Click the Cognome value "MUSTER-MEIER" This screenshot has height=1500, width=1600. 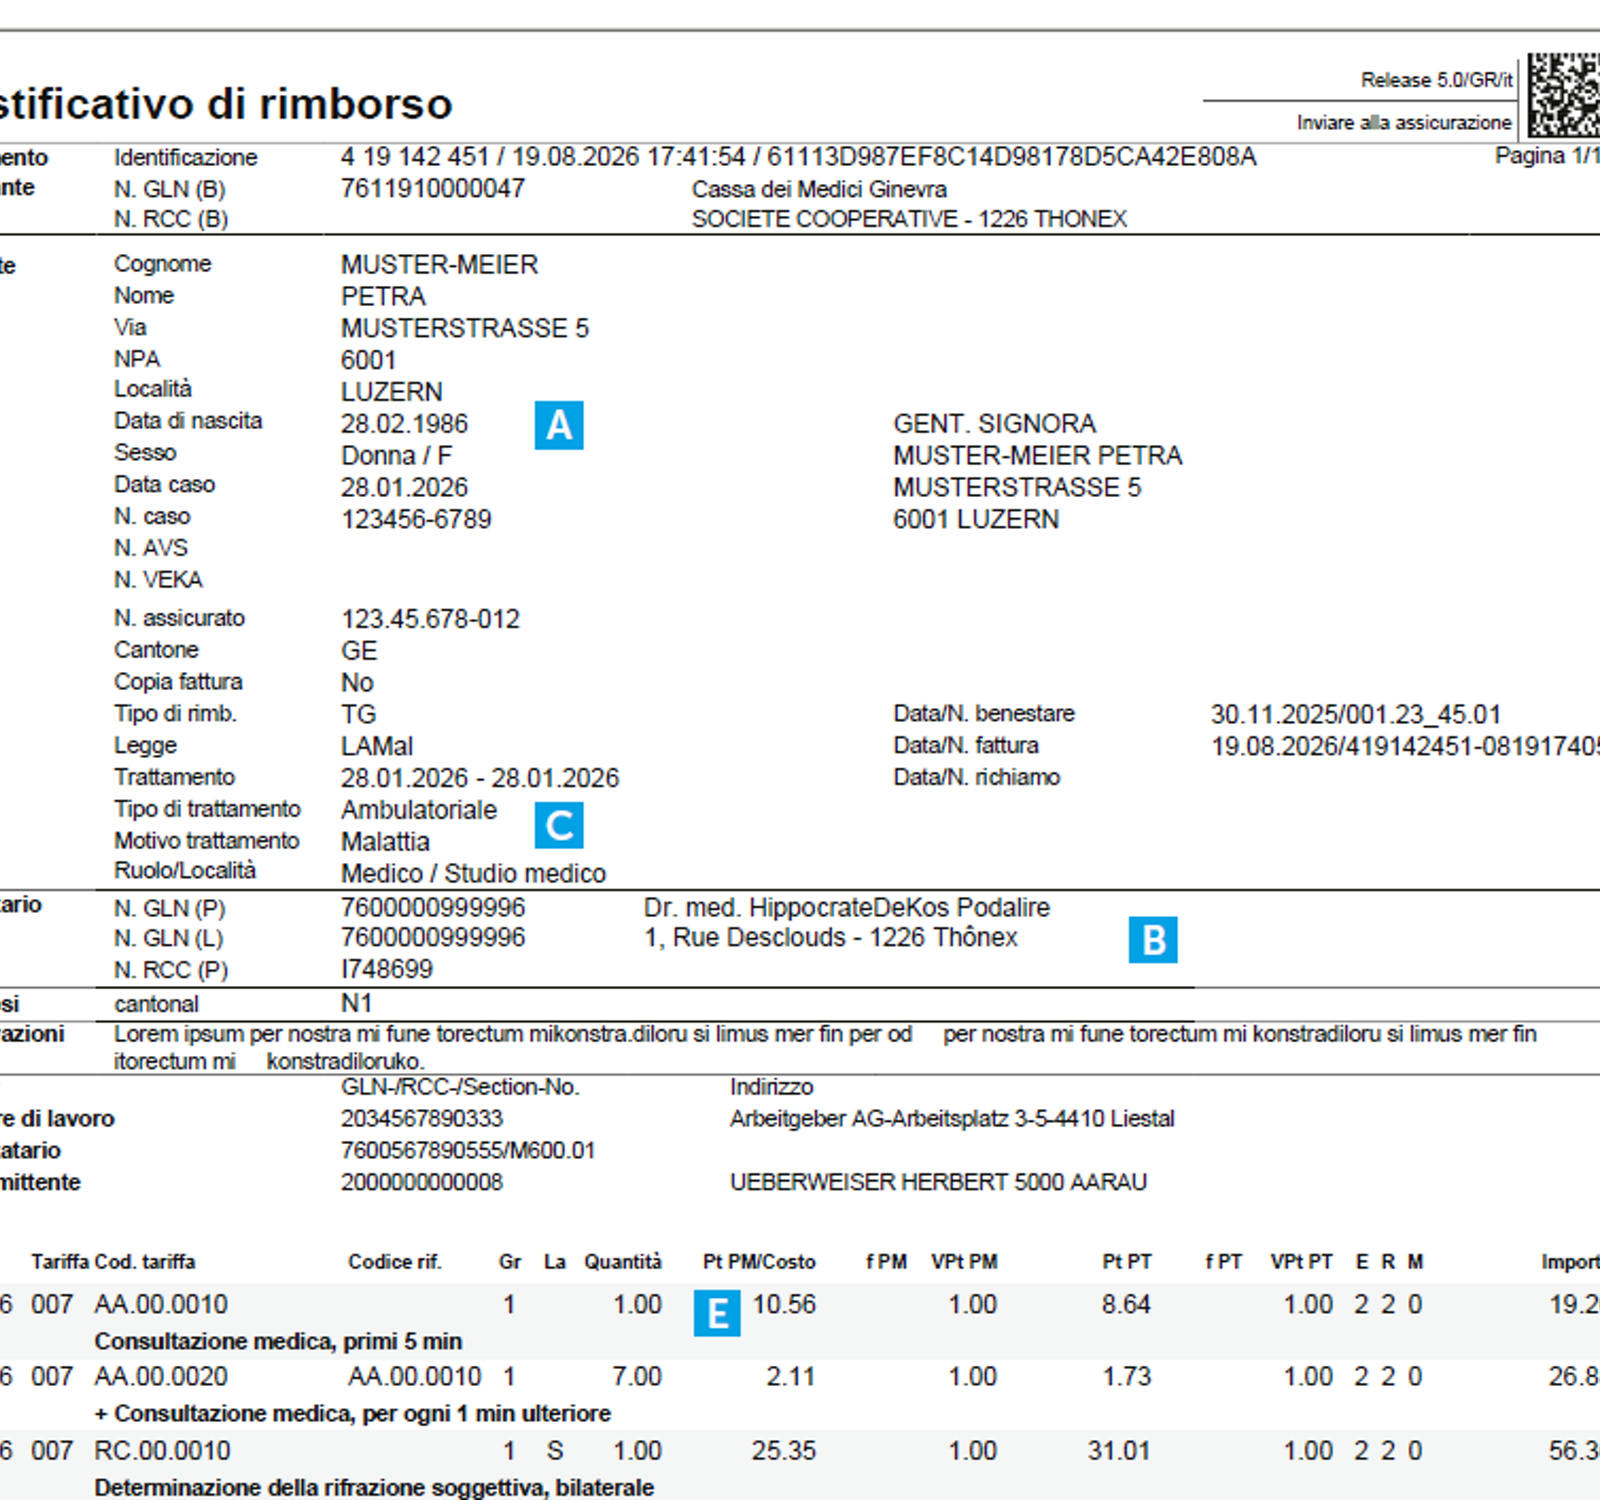coord(439,264)
